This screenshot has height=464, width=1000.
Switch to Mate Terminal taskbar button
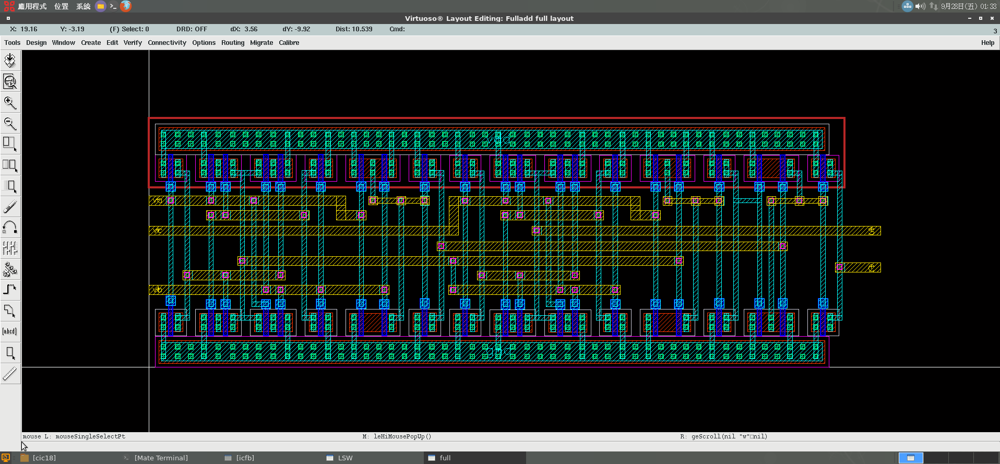[x=160, y=458]
